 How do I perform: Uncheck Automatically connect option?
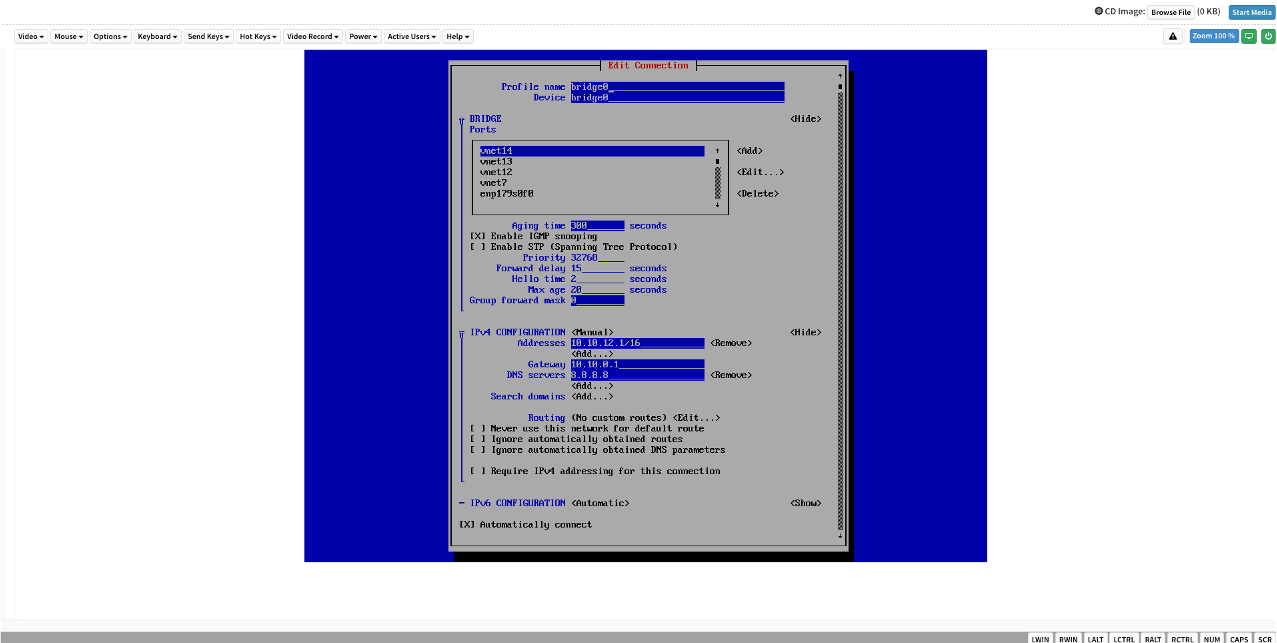(x=466, y=524)
